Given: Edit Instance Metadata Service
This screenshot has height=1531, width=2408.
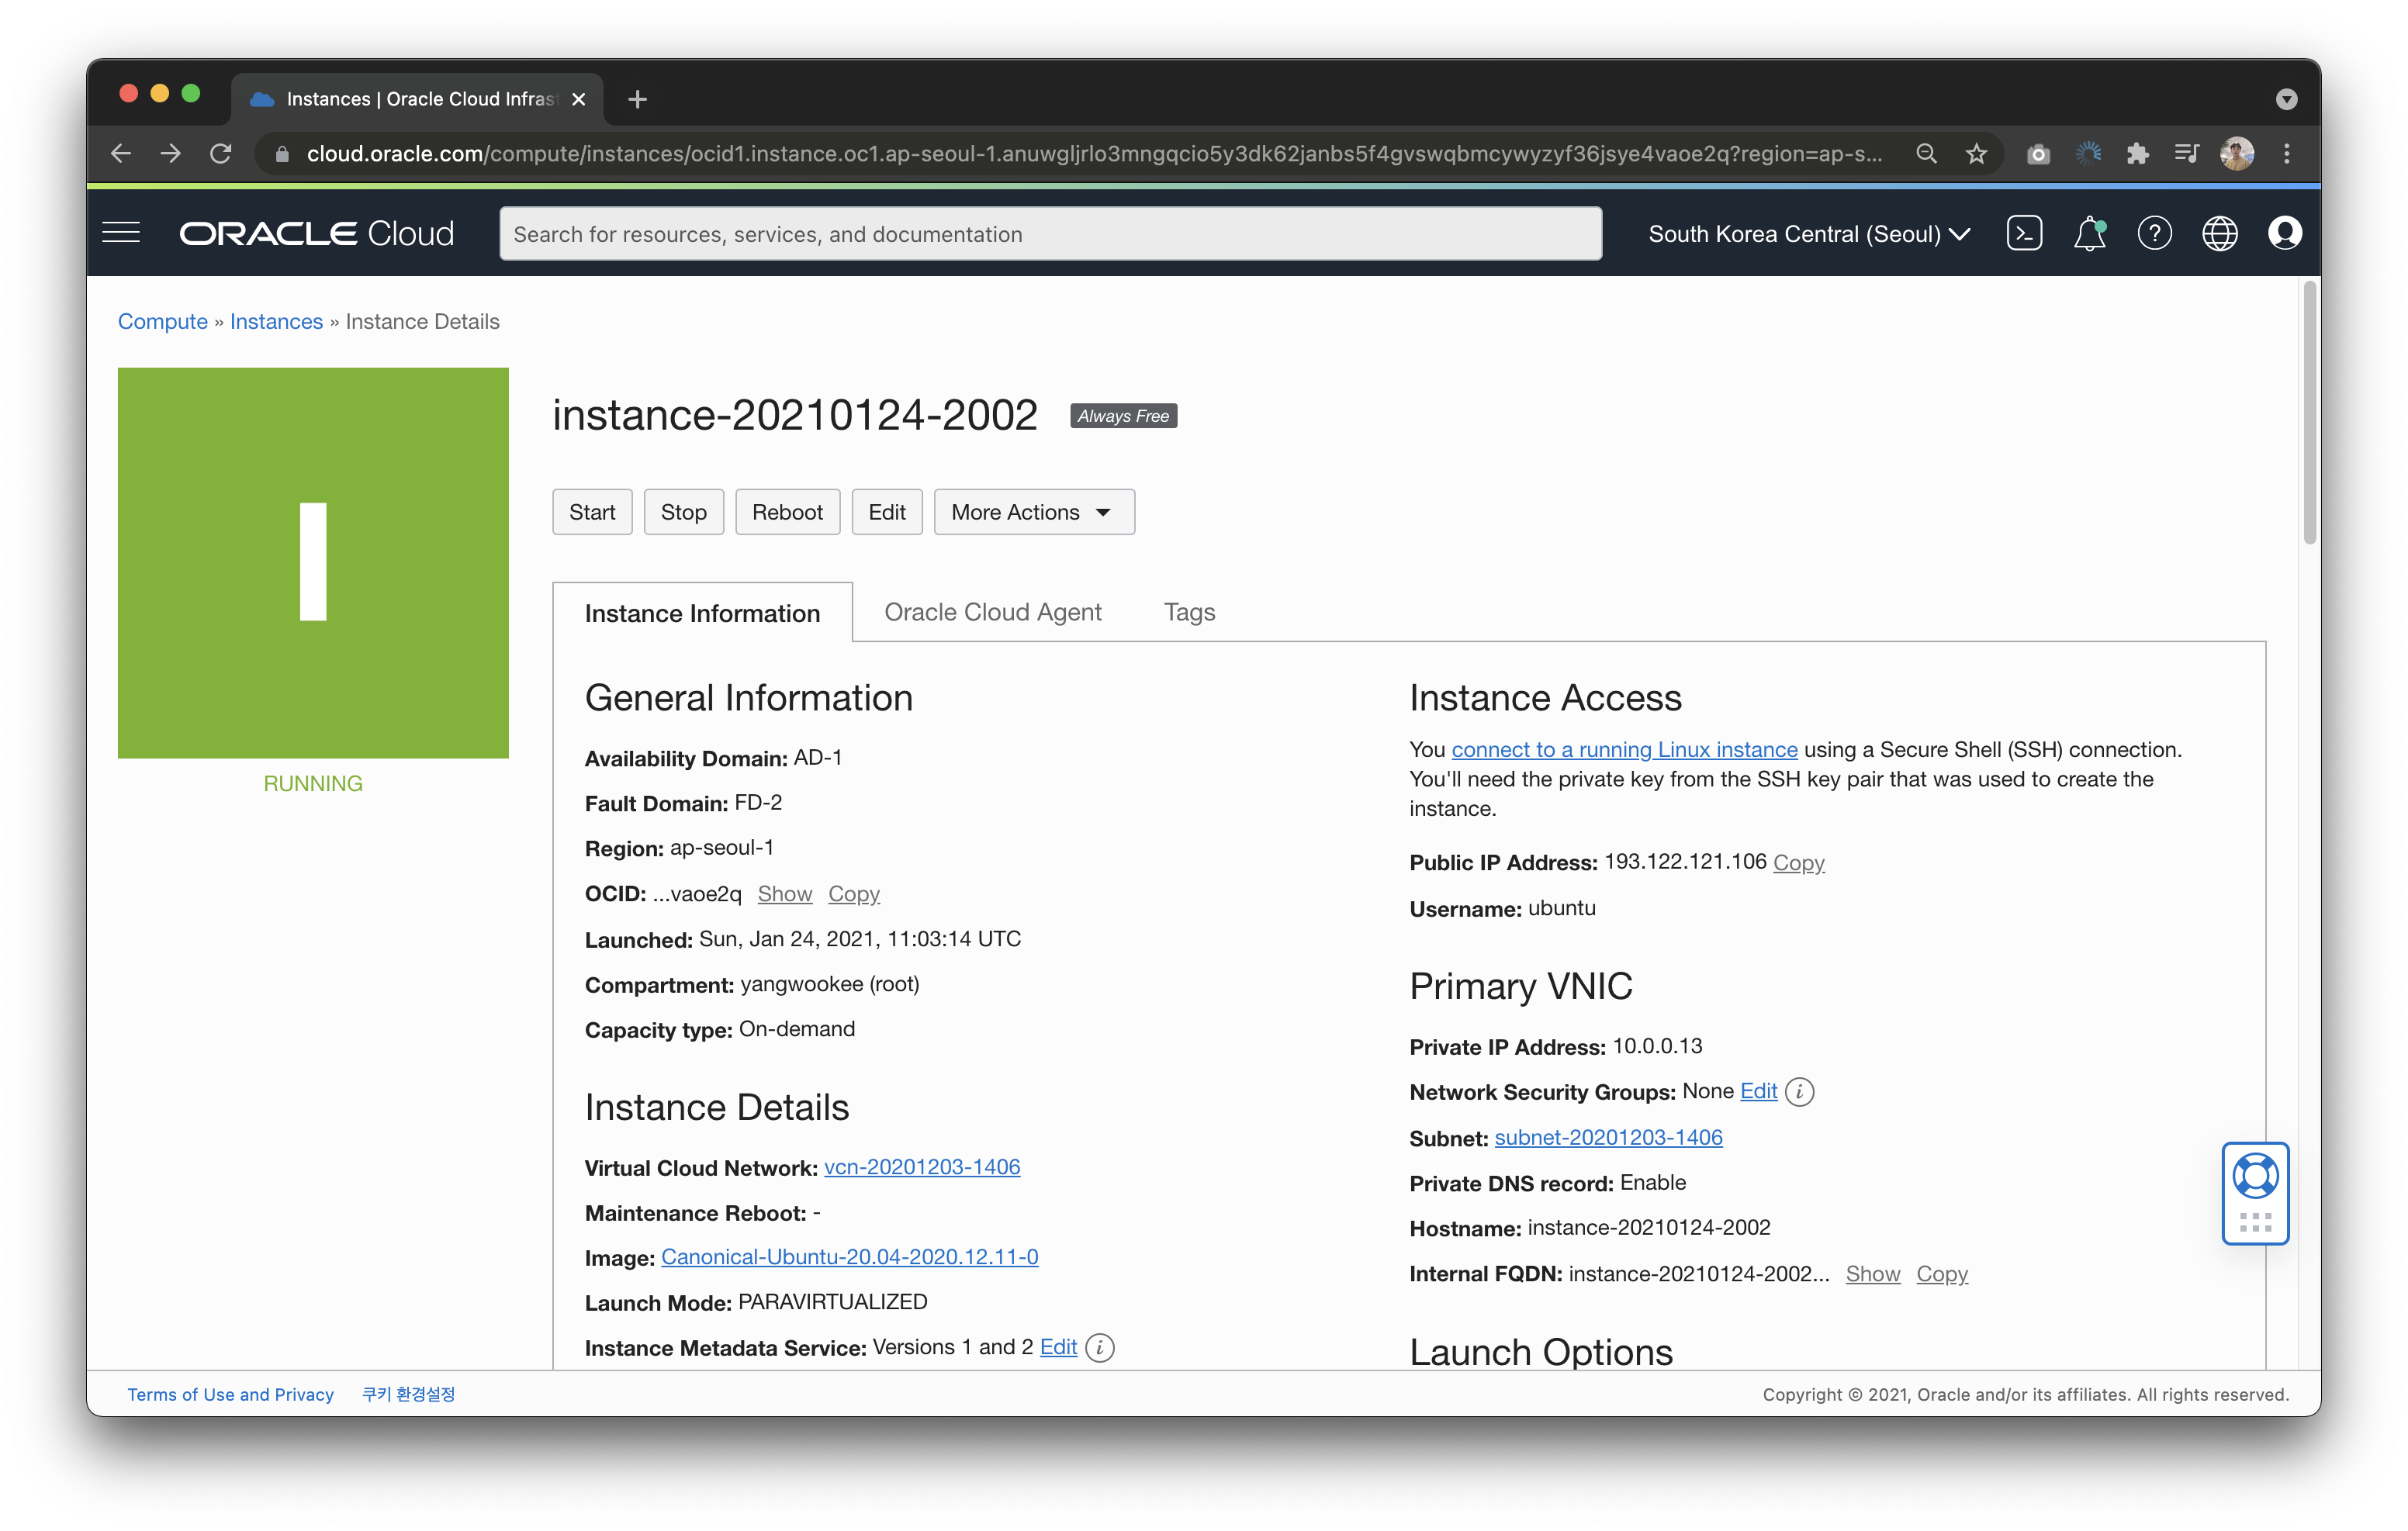Looking at the screenshot, I should (x=1058, y=1347).
